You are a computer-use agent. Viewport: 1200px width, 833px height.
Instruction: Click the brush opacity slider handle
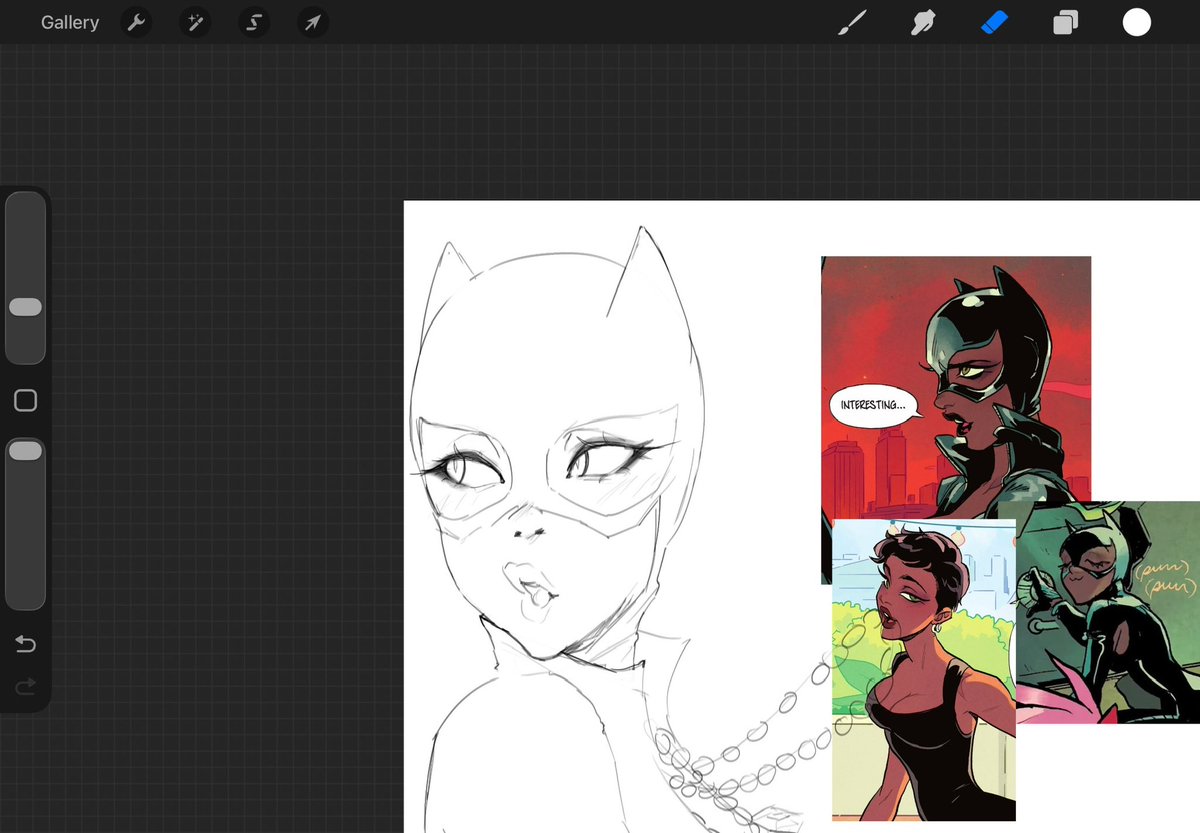[25, 451]
